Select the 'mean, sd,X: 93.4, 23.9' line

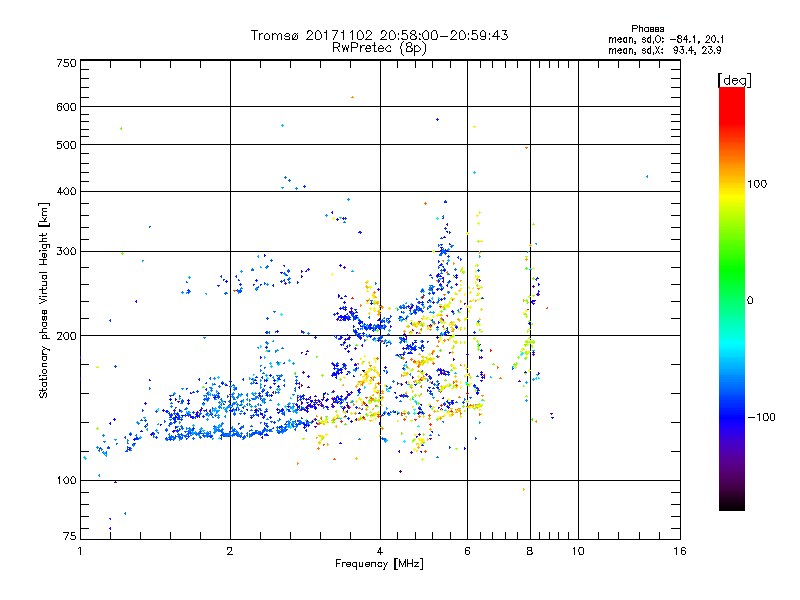pos(664,50)
